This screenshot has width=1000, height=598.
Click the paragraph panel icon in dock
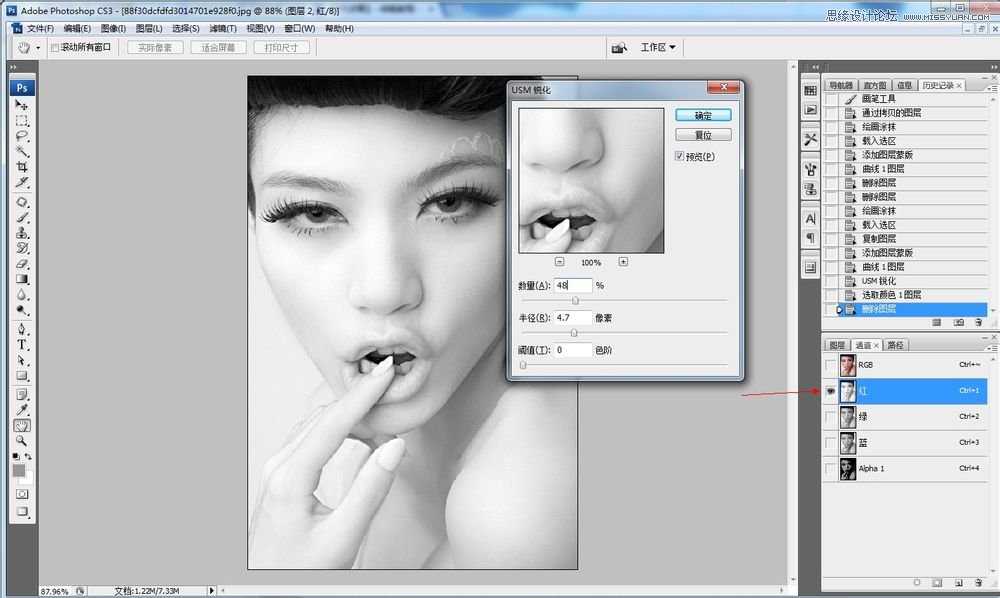pyautogui.click(x=811, y=238)
